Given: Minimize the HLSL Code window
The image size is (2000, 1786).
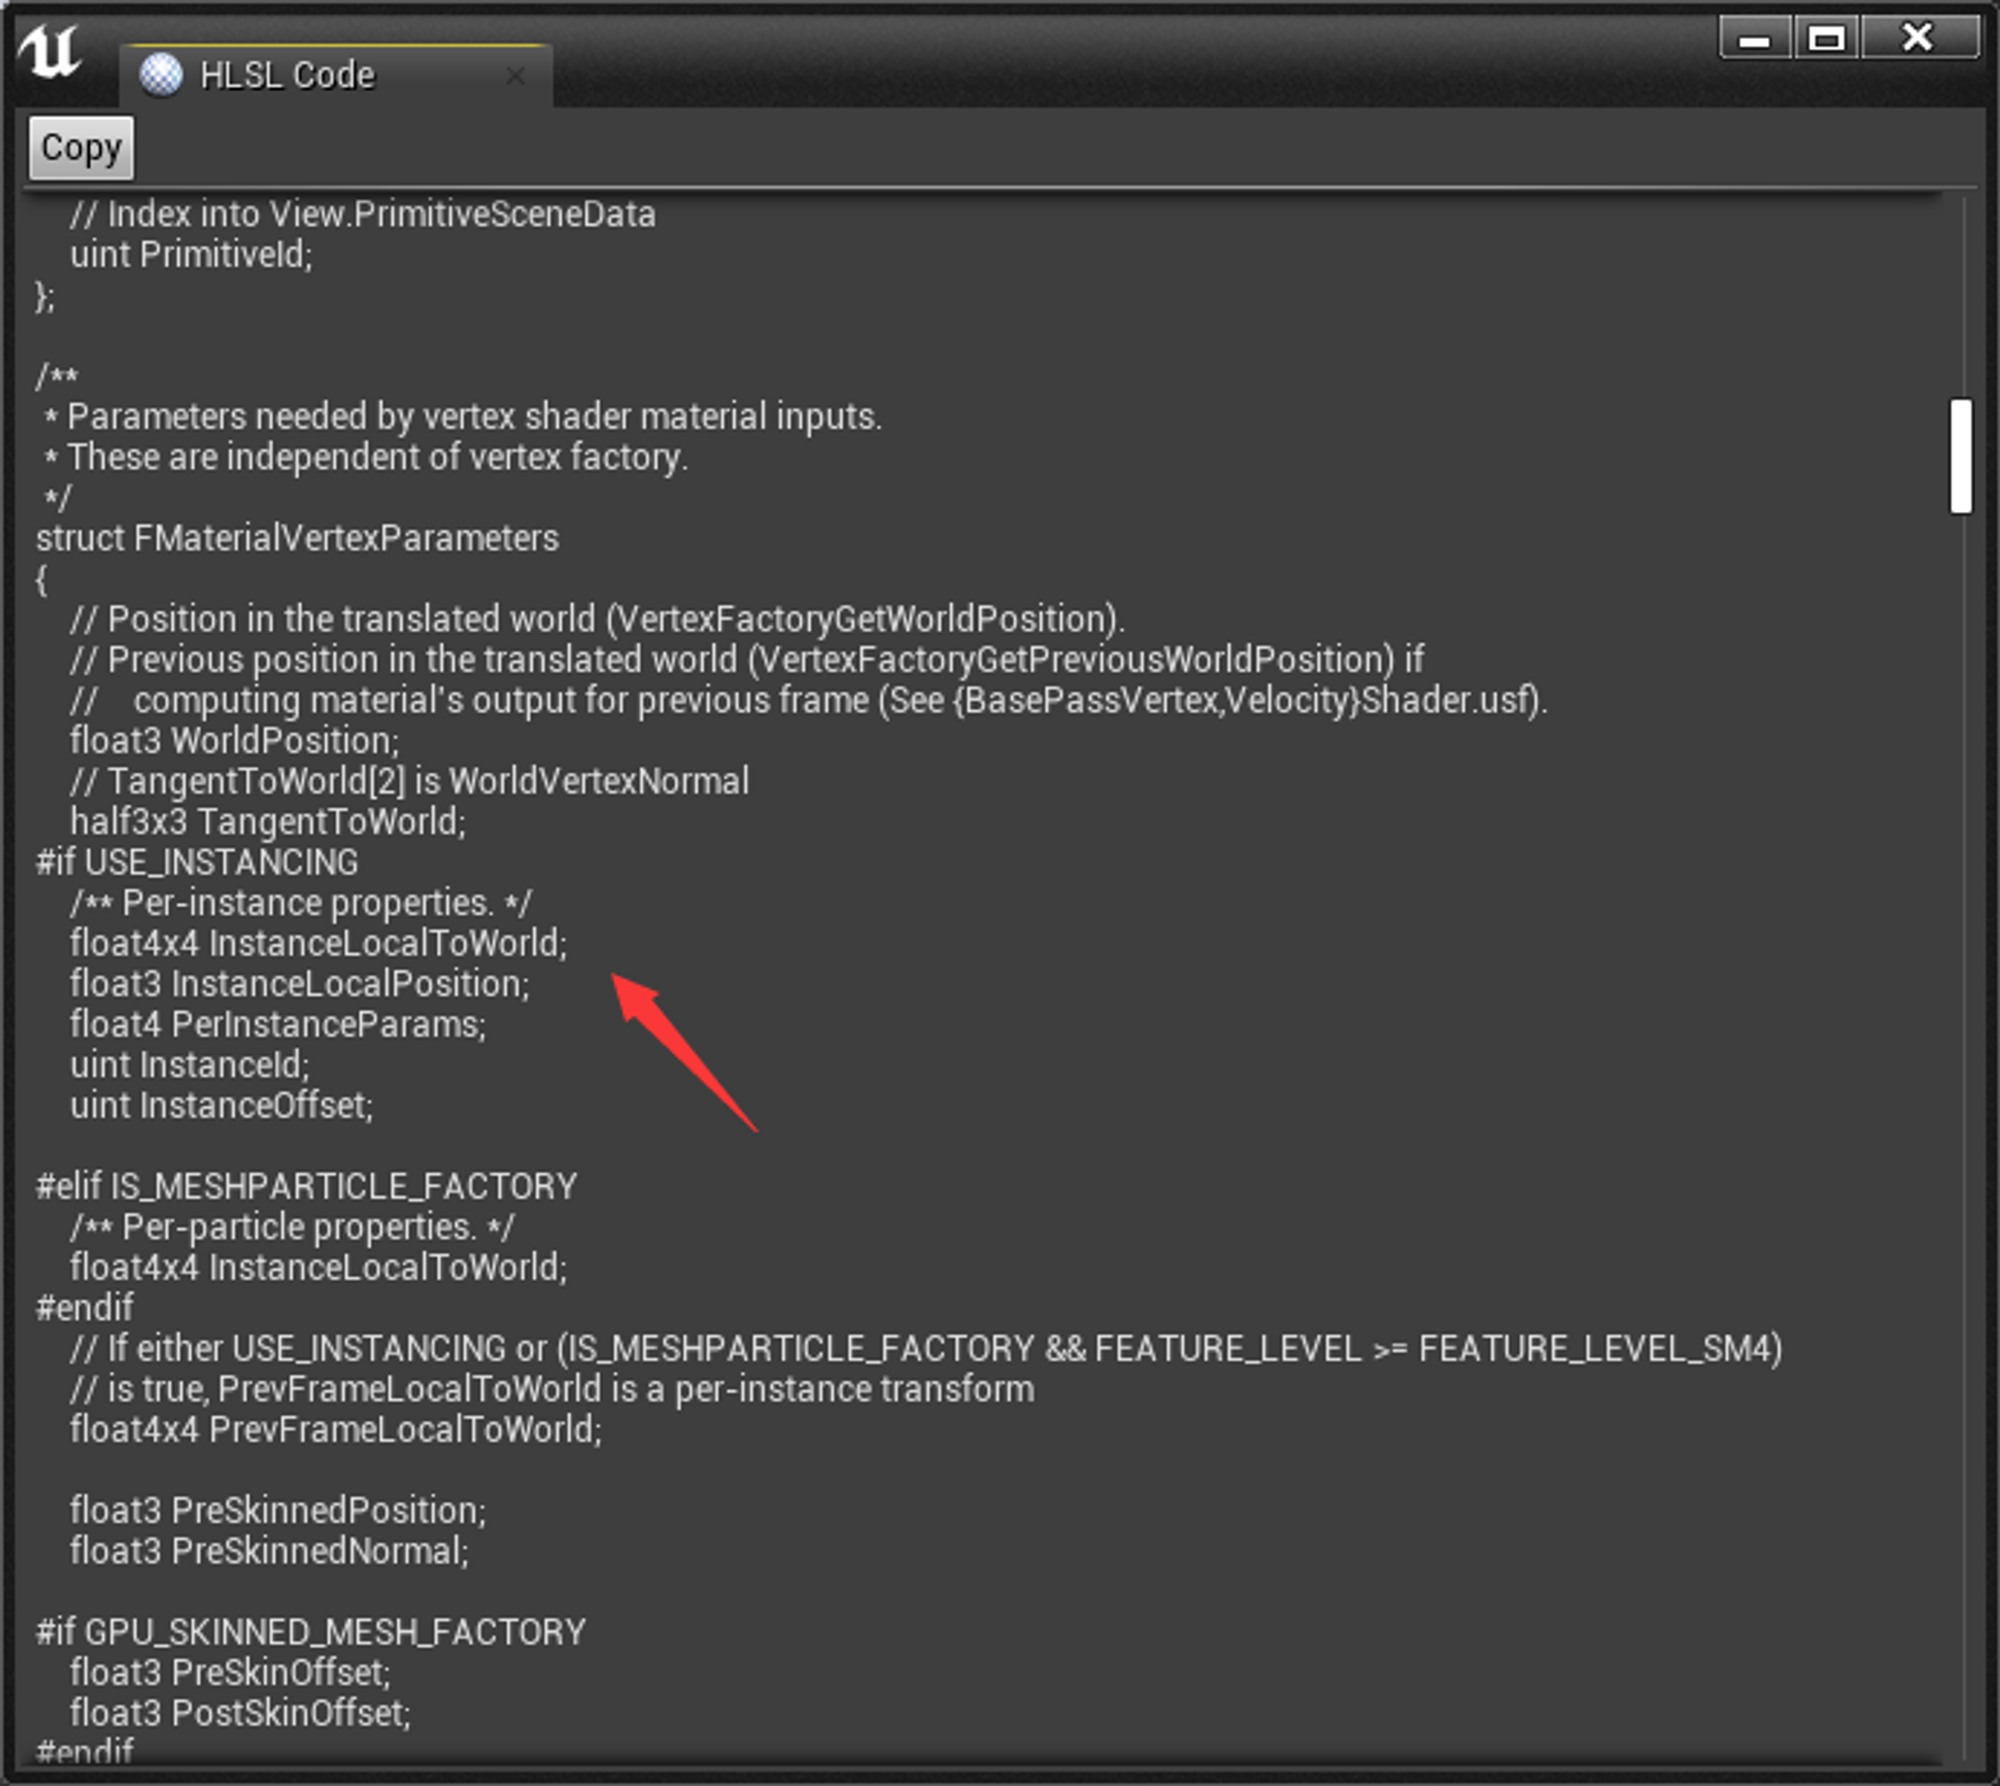Looking at the screenshot, I should (1754, 39).
